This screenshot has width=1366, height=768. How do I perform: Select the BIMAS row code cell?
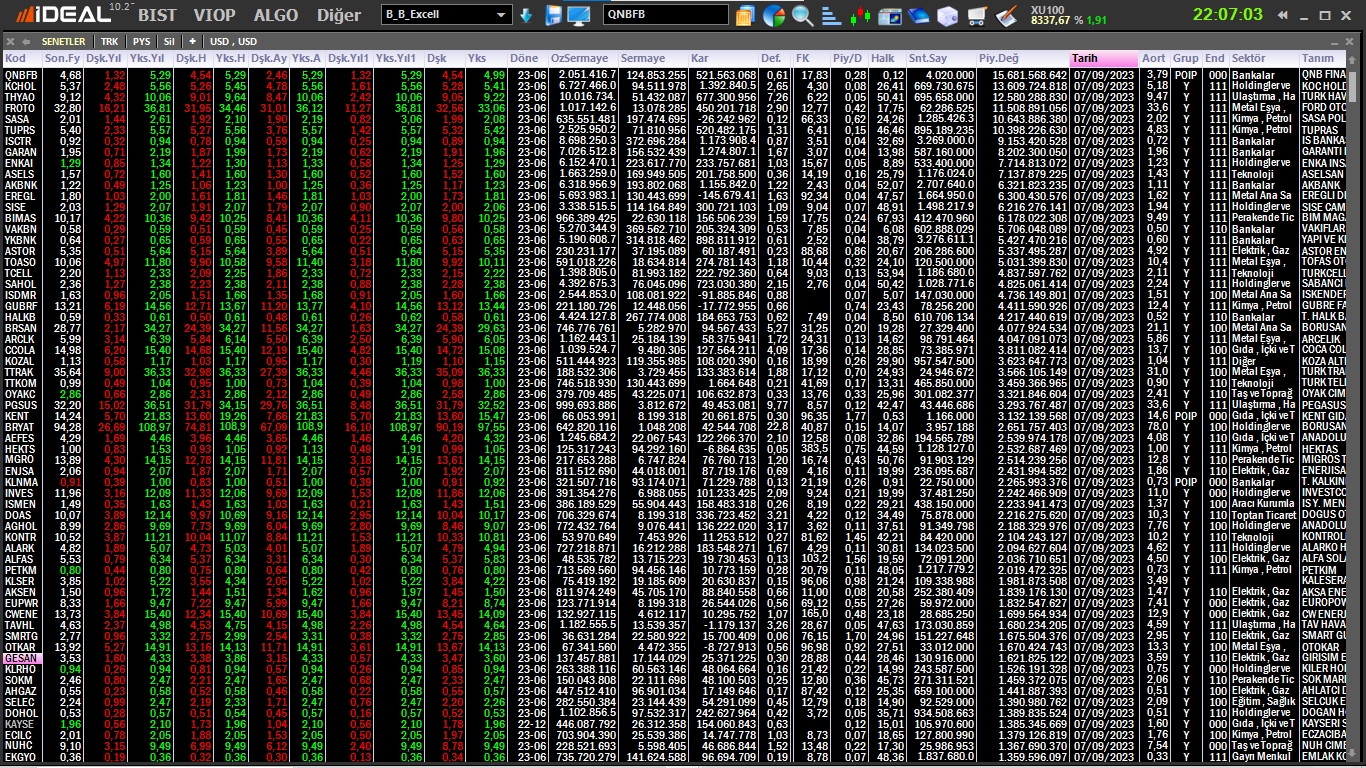pos(21,218)
